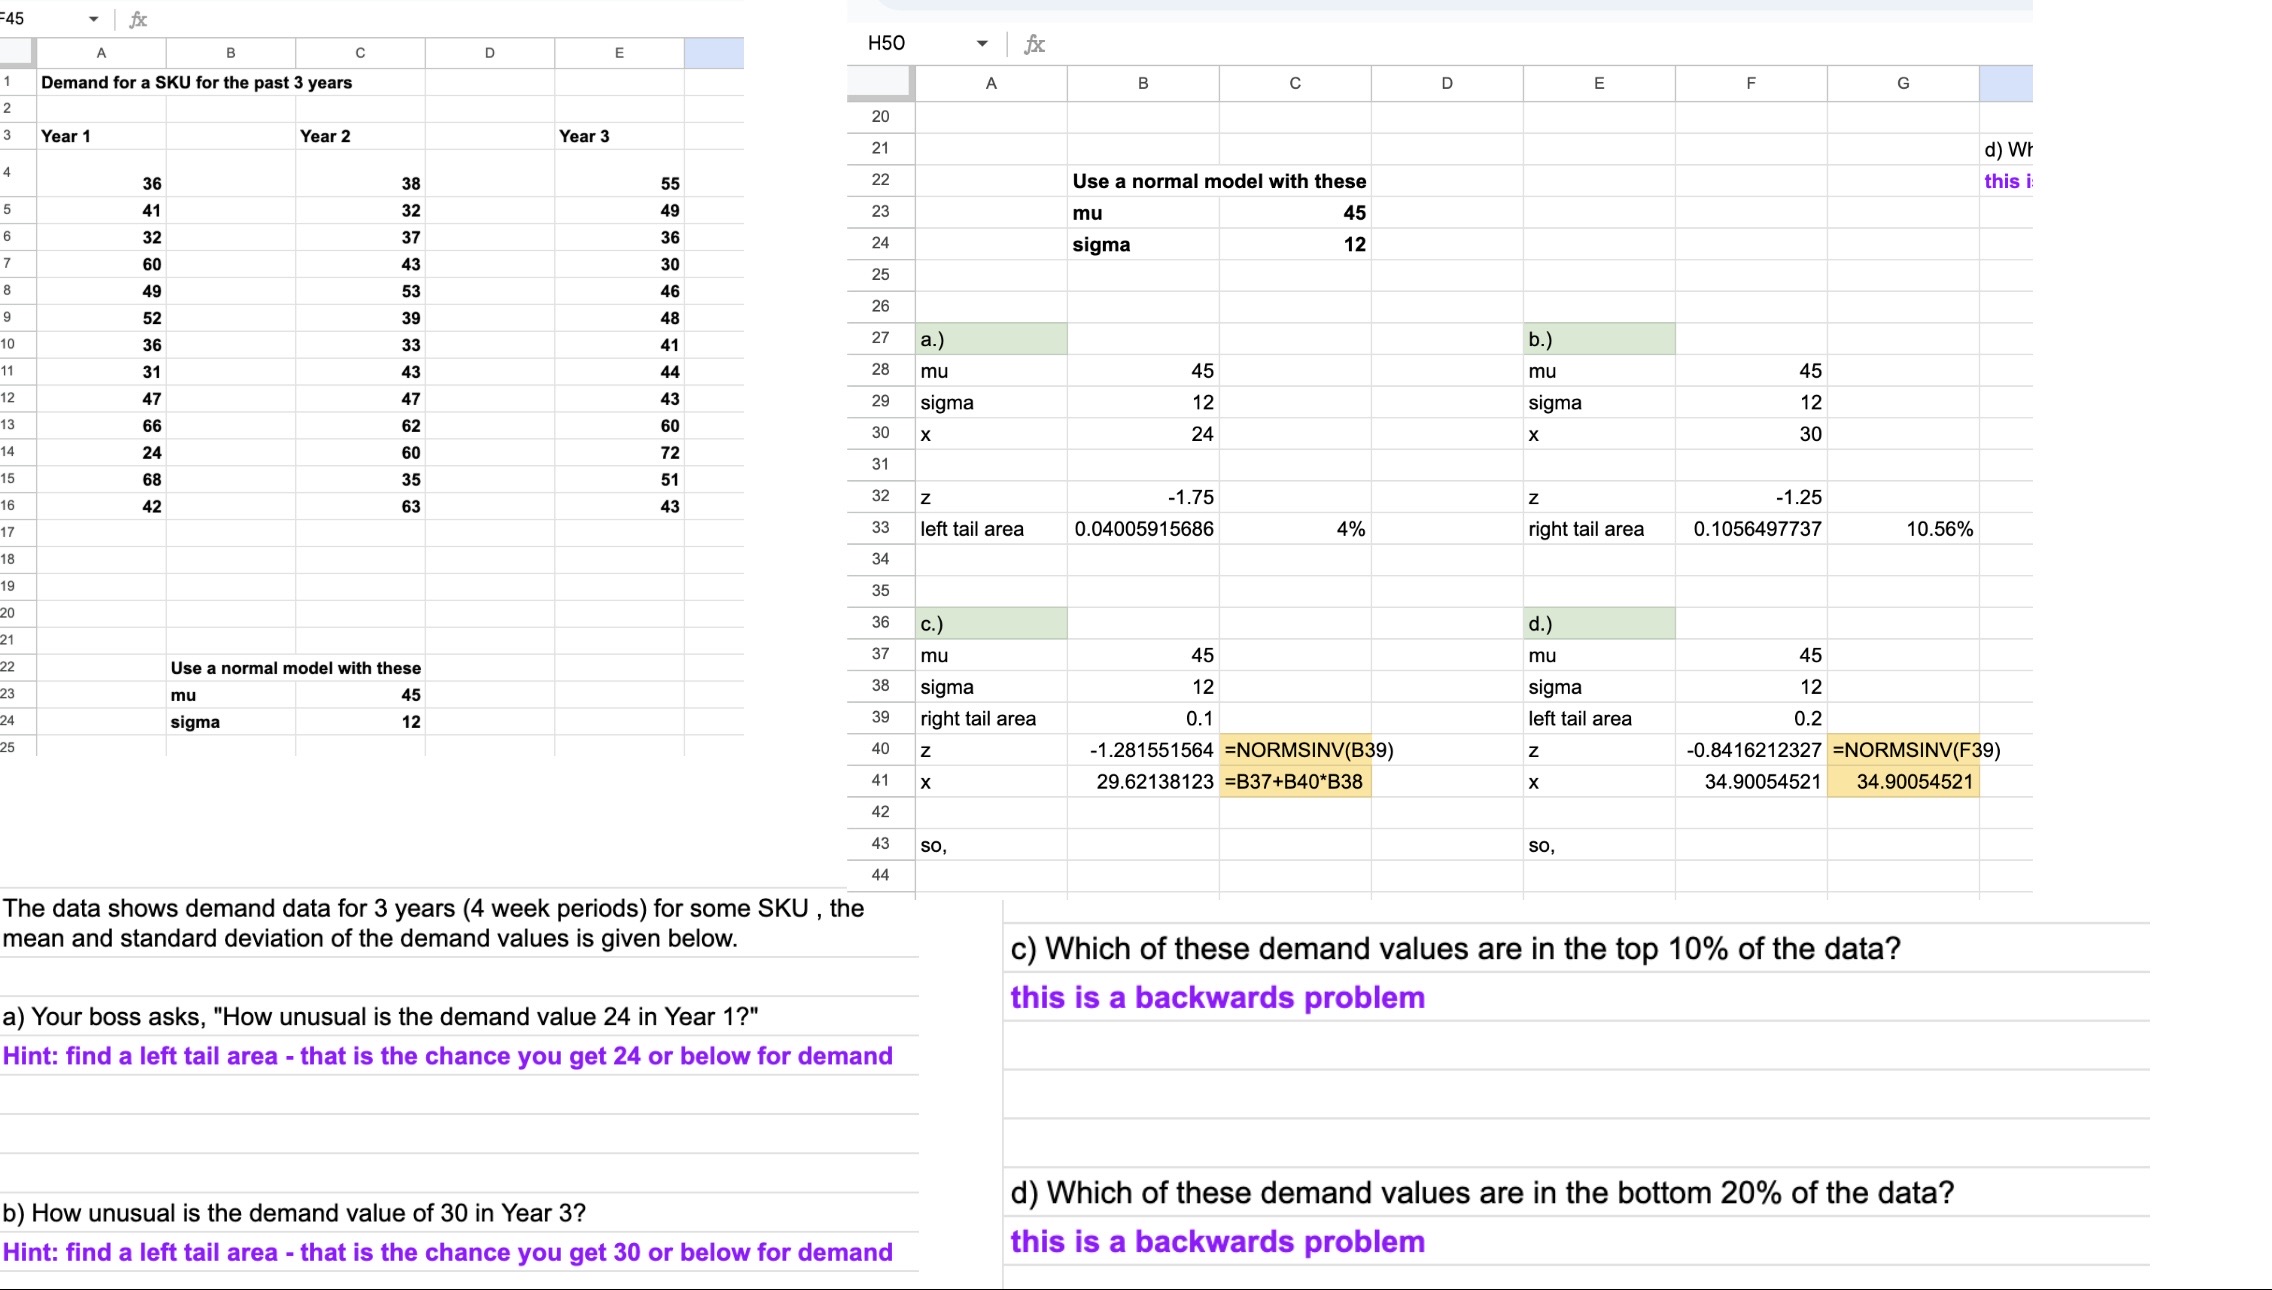Click the fx icon beside the H50 name box
This screenshot has width=2272, height=1290.
click(1034, 44)
